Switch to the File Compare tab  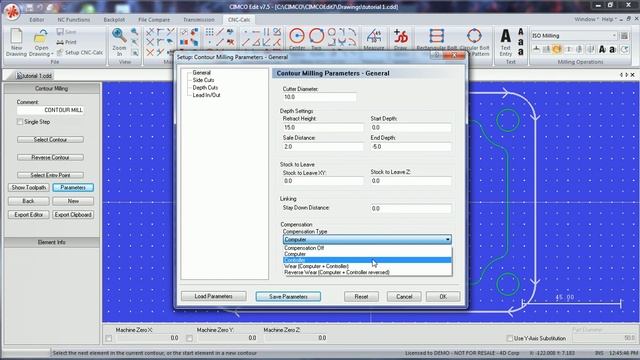pos(154,20)
